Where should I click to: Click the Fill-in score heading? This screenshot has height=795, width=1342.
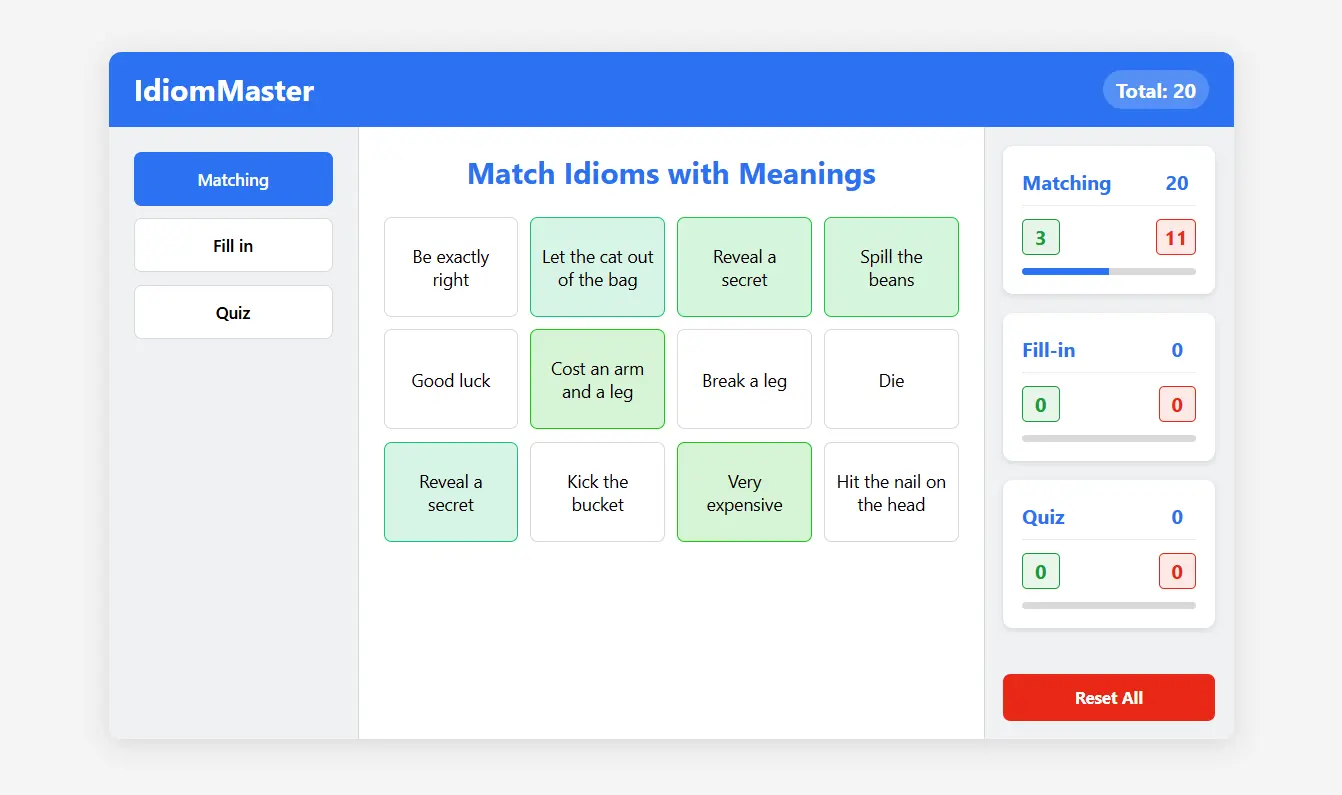click(x=1049, y=350)
